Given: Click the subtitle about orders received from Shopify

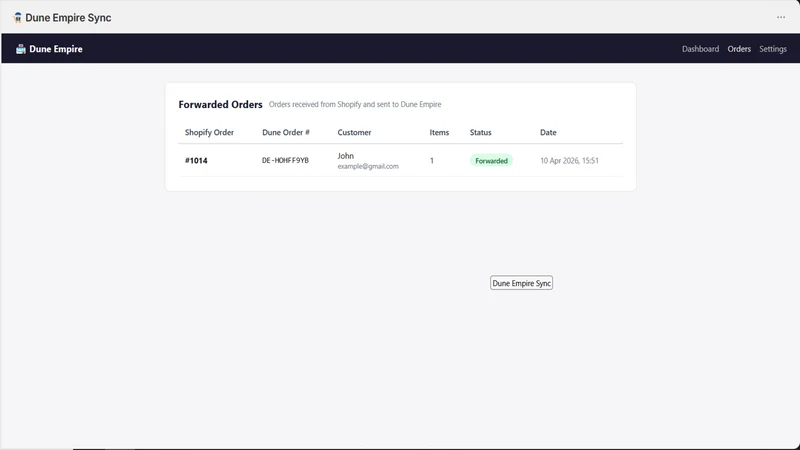Looking at the screenshot, I should click(x=355, y=104).
